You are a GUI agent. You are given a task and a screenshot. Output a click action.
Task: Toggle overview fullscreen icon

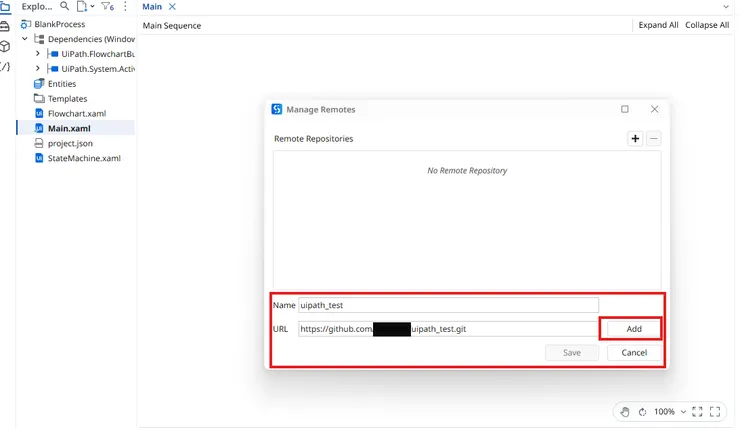tap(715, 412)
